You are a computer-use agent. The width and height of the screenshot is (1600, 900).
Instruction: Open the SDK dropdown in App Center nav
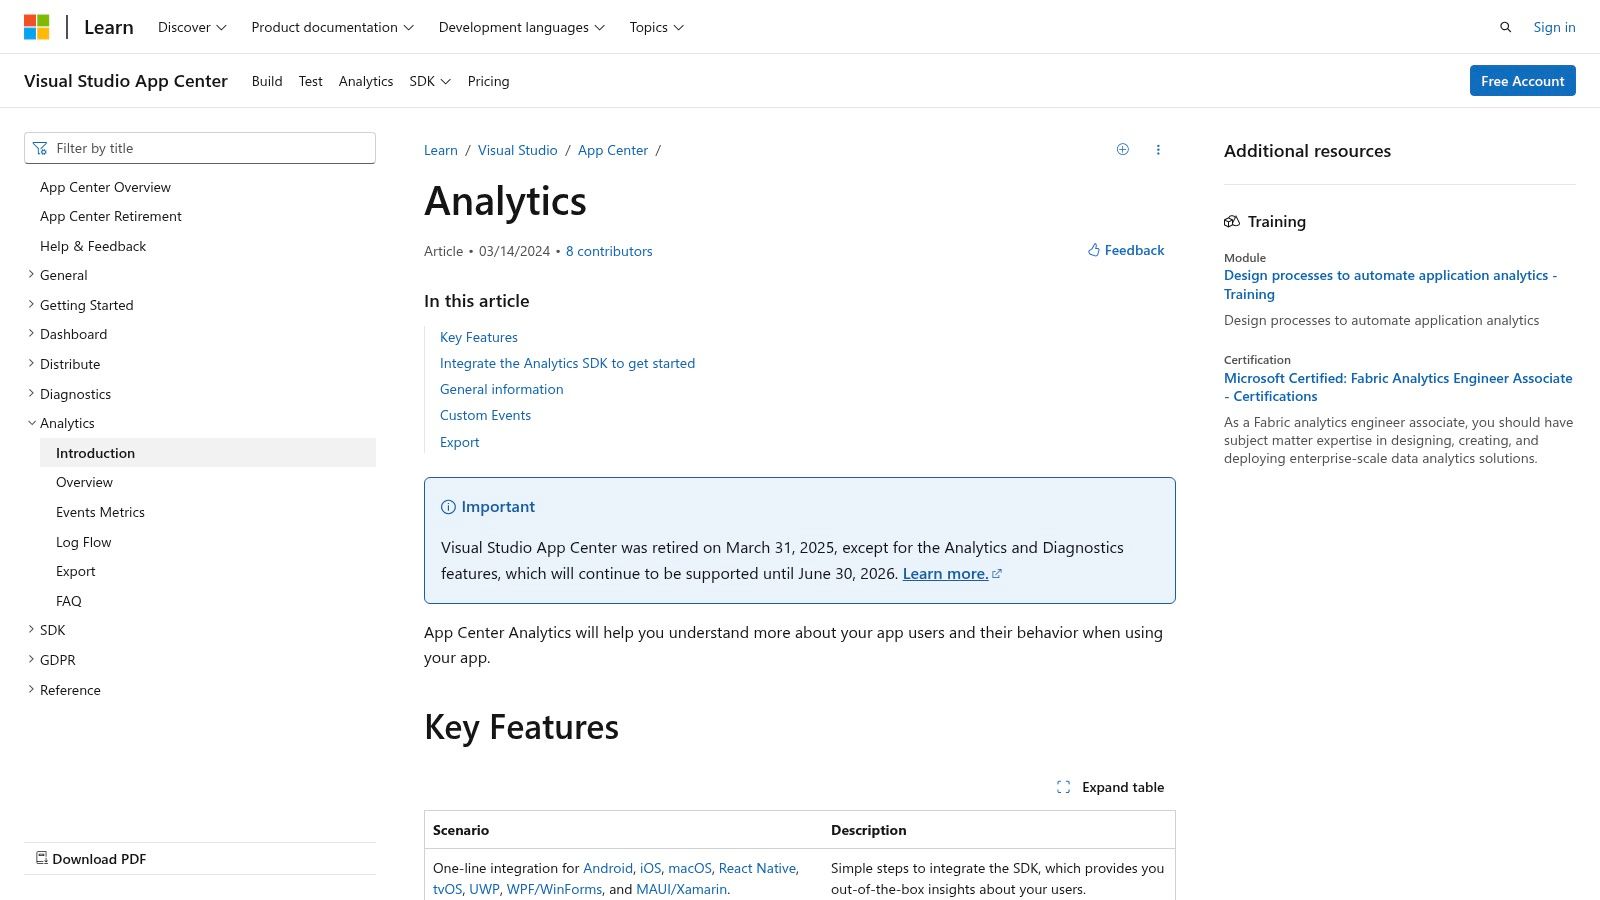pyautogui.click(x=430, y=81)
